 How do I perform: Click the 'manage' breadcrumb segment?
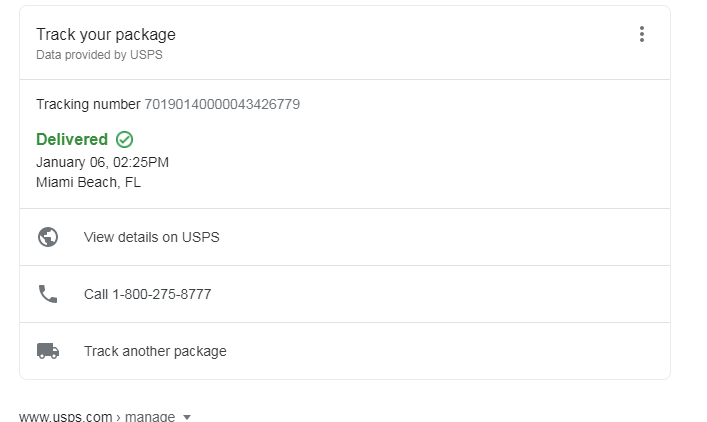pyautogui.click(x=150, y=417)
